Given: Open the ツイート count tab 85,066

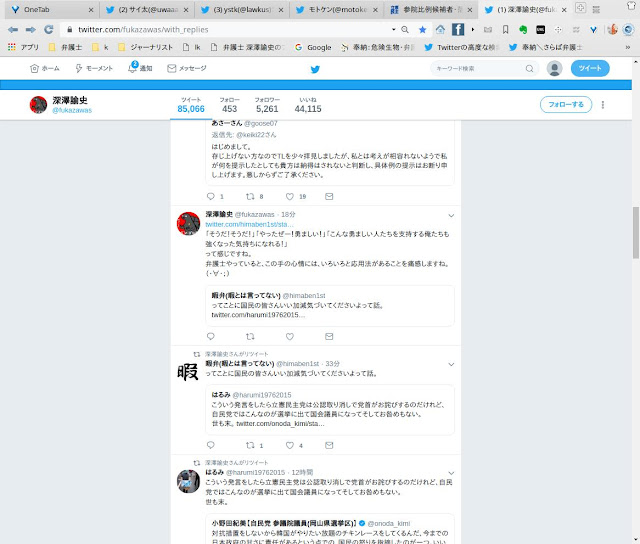Looking at the screenshot, I should point(191,105).
